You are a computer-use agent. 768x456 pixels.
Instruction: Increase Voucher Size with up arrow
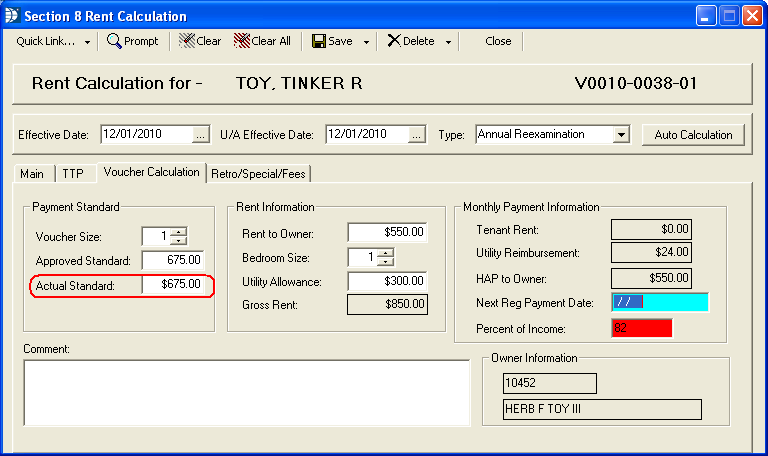pyautogui.click(x=179, y=232)
